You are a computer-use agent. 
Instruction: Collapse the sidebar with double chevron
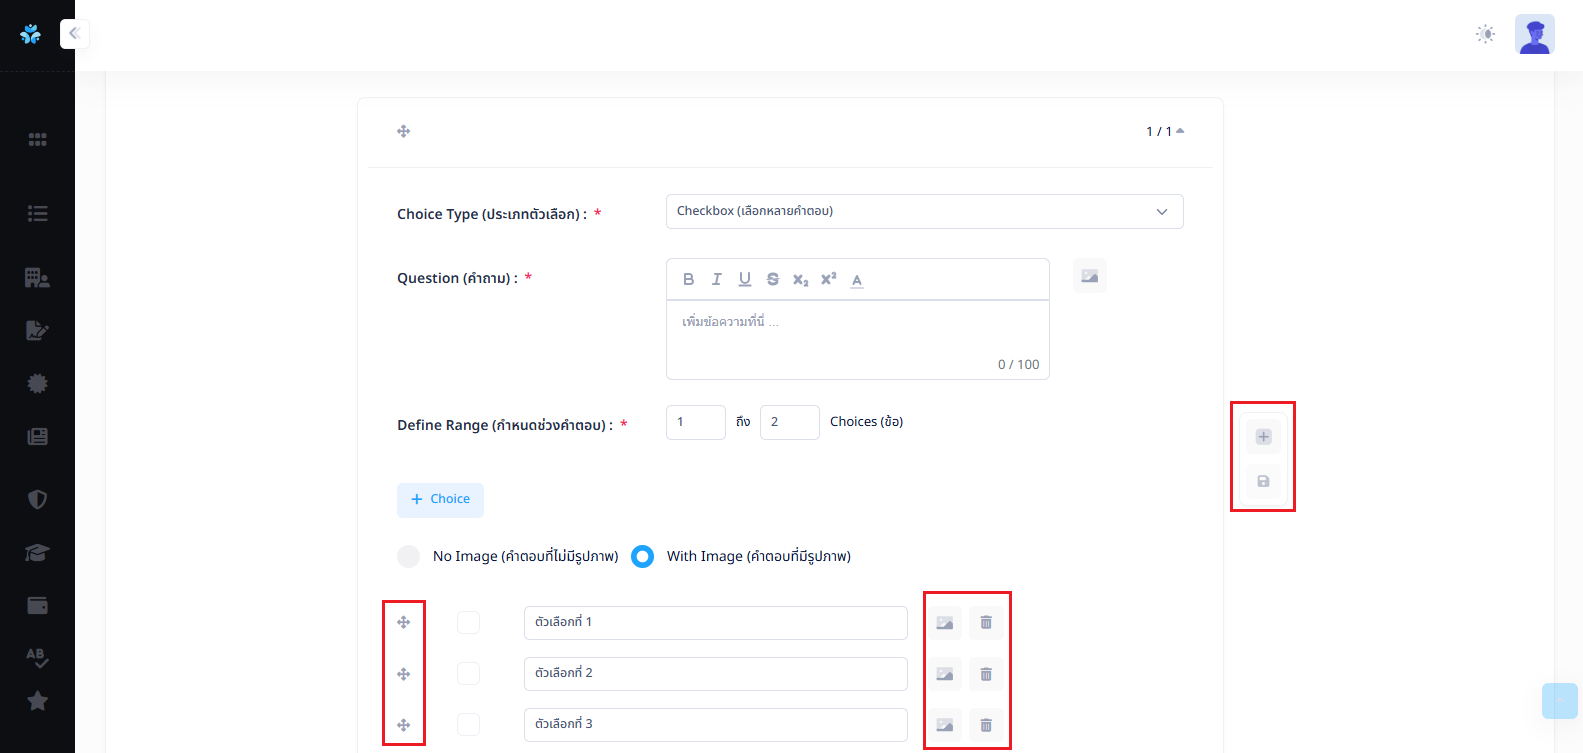(74, 34)
